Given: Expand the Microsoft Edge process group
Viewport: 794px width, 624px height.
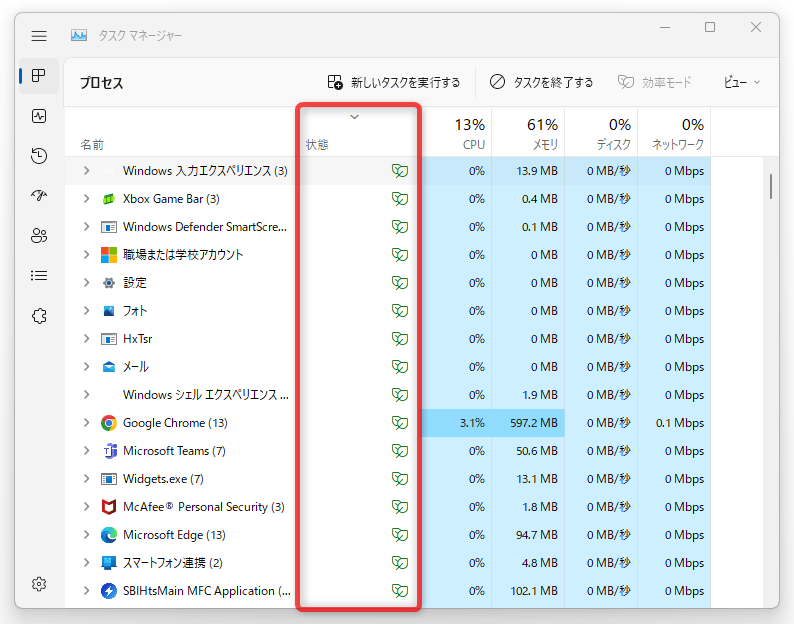Looking at the screenshot, I should click(87, 535).
